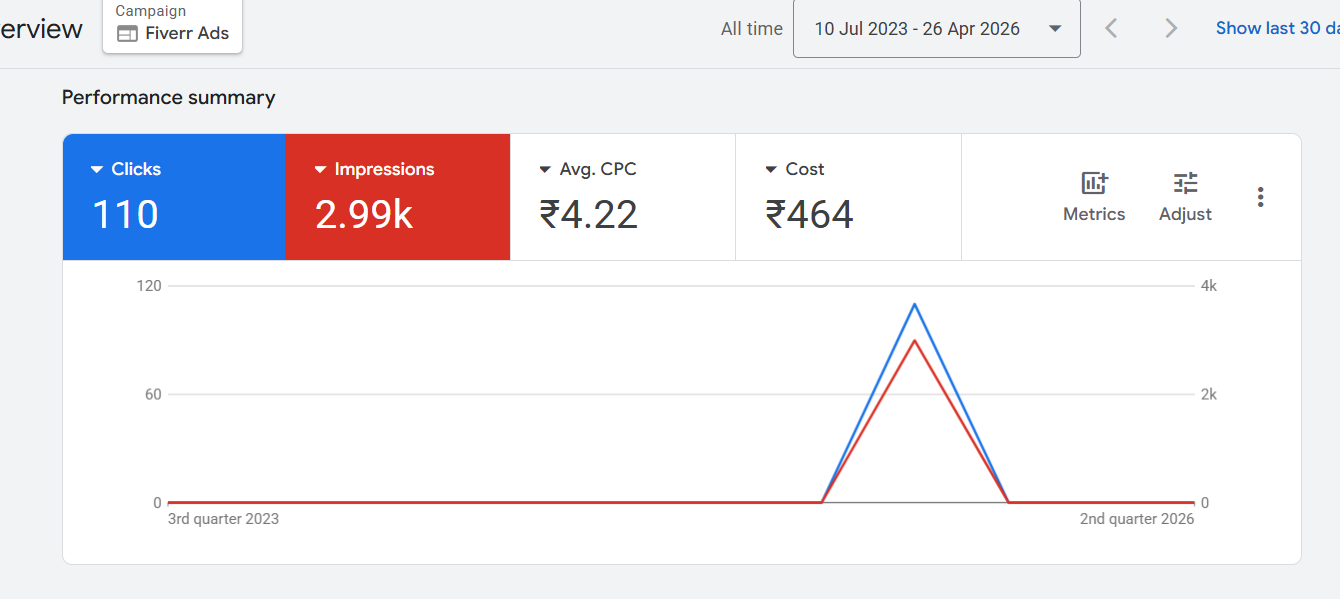Click the 120 left axis label
Screen dimensions: 1340x599
coord(149,286)
